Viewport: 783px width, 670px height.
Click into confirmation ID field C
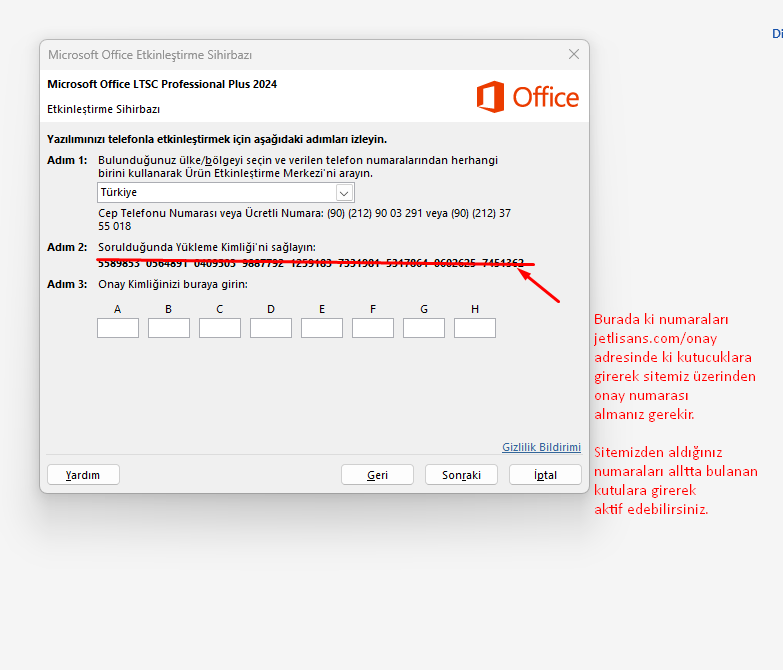pyautogui.click(x=220, y=328)
